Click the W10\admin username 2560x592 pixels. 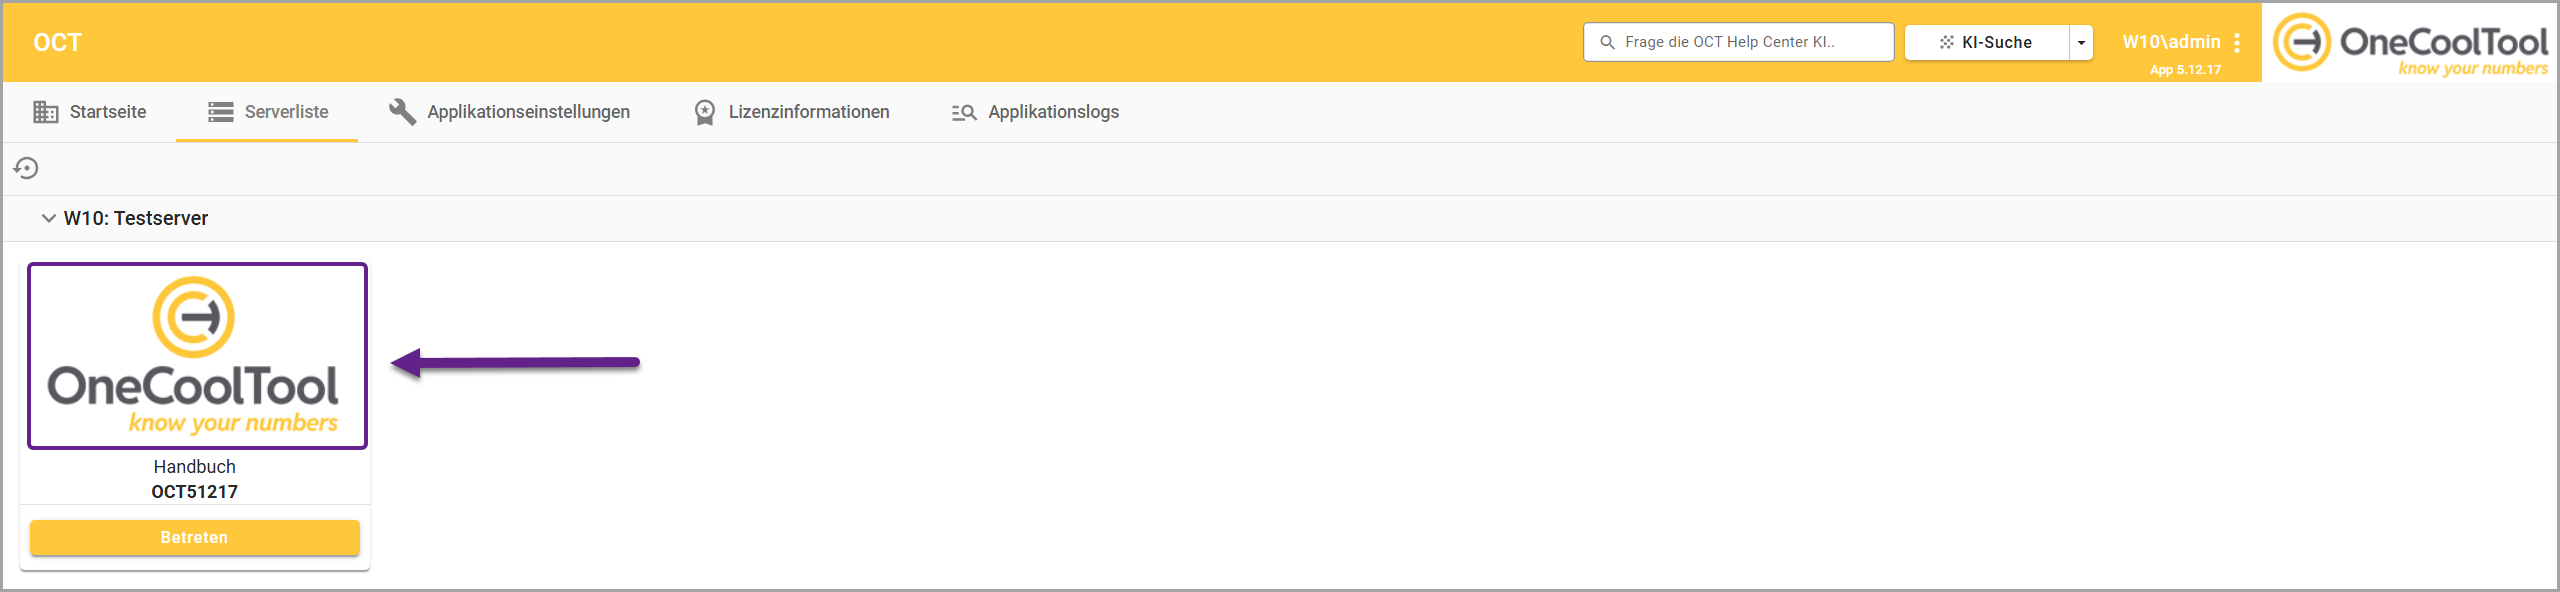(x=2171, y=42)
